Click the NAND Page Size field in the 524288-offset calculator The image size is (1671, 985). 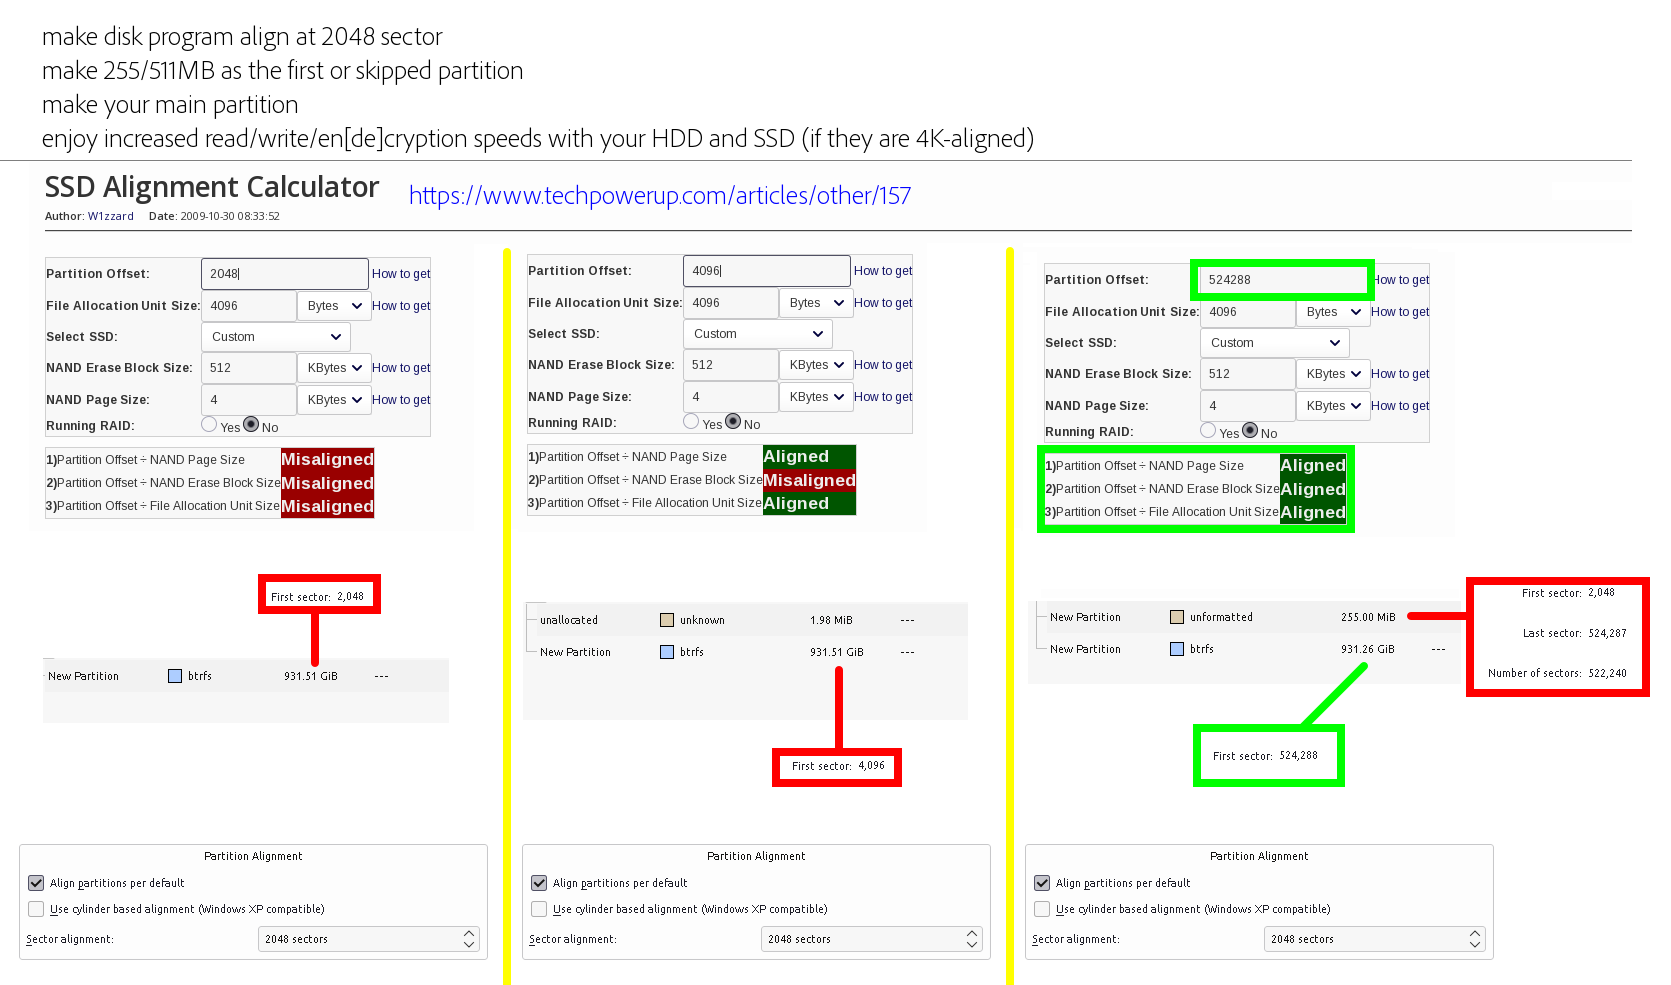pos(1248,406)
